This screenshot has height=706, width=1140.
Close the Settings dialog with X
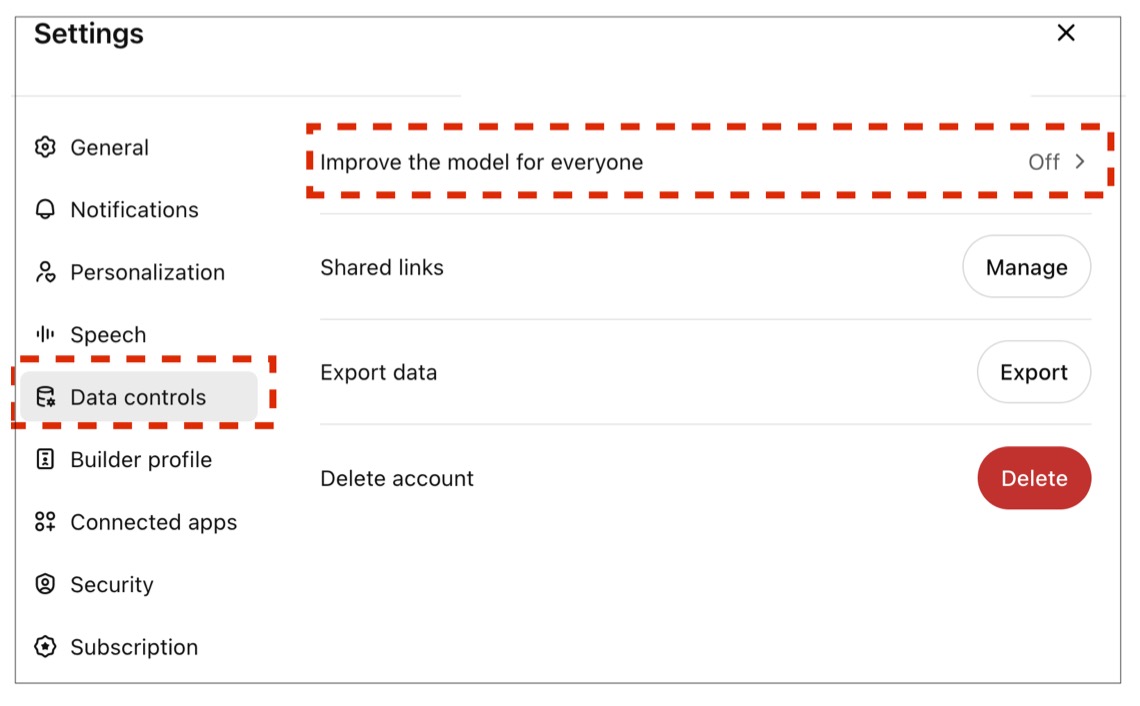coord(1066,33)
